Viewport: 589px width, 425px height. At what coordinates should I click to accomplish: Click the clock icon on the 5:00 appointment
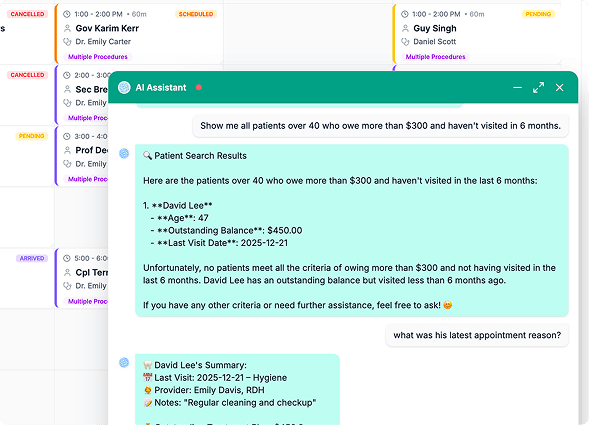click(x=67, y=258)
